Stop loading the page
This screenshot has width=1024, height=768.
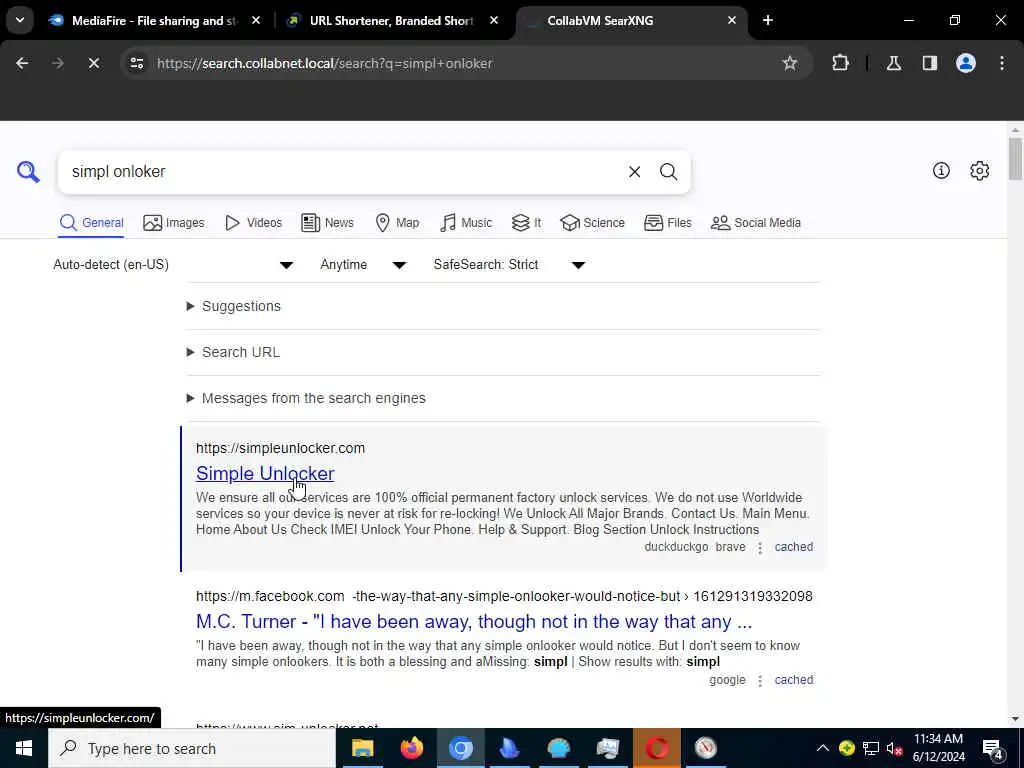click(93, 63)
